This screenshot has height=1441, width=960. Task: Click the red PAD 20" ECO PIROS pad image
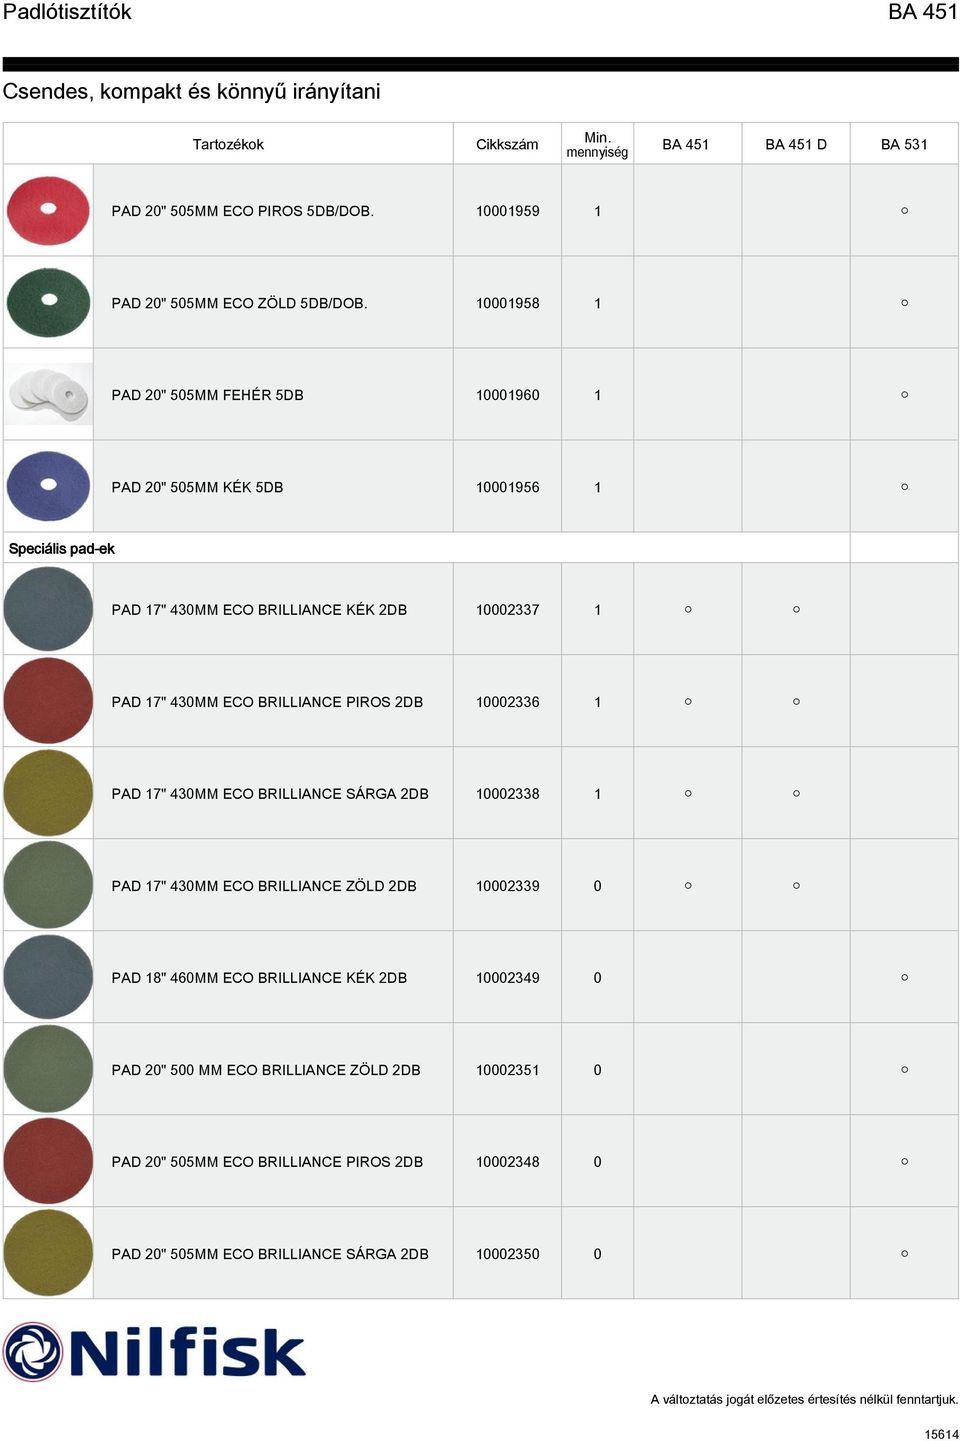click(x=48, y=211)
